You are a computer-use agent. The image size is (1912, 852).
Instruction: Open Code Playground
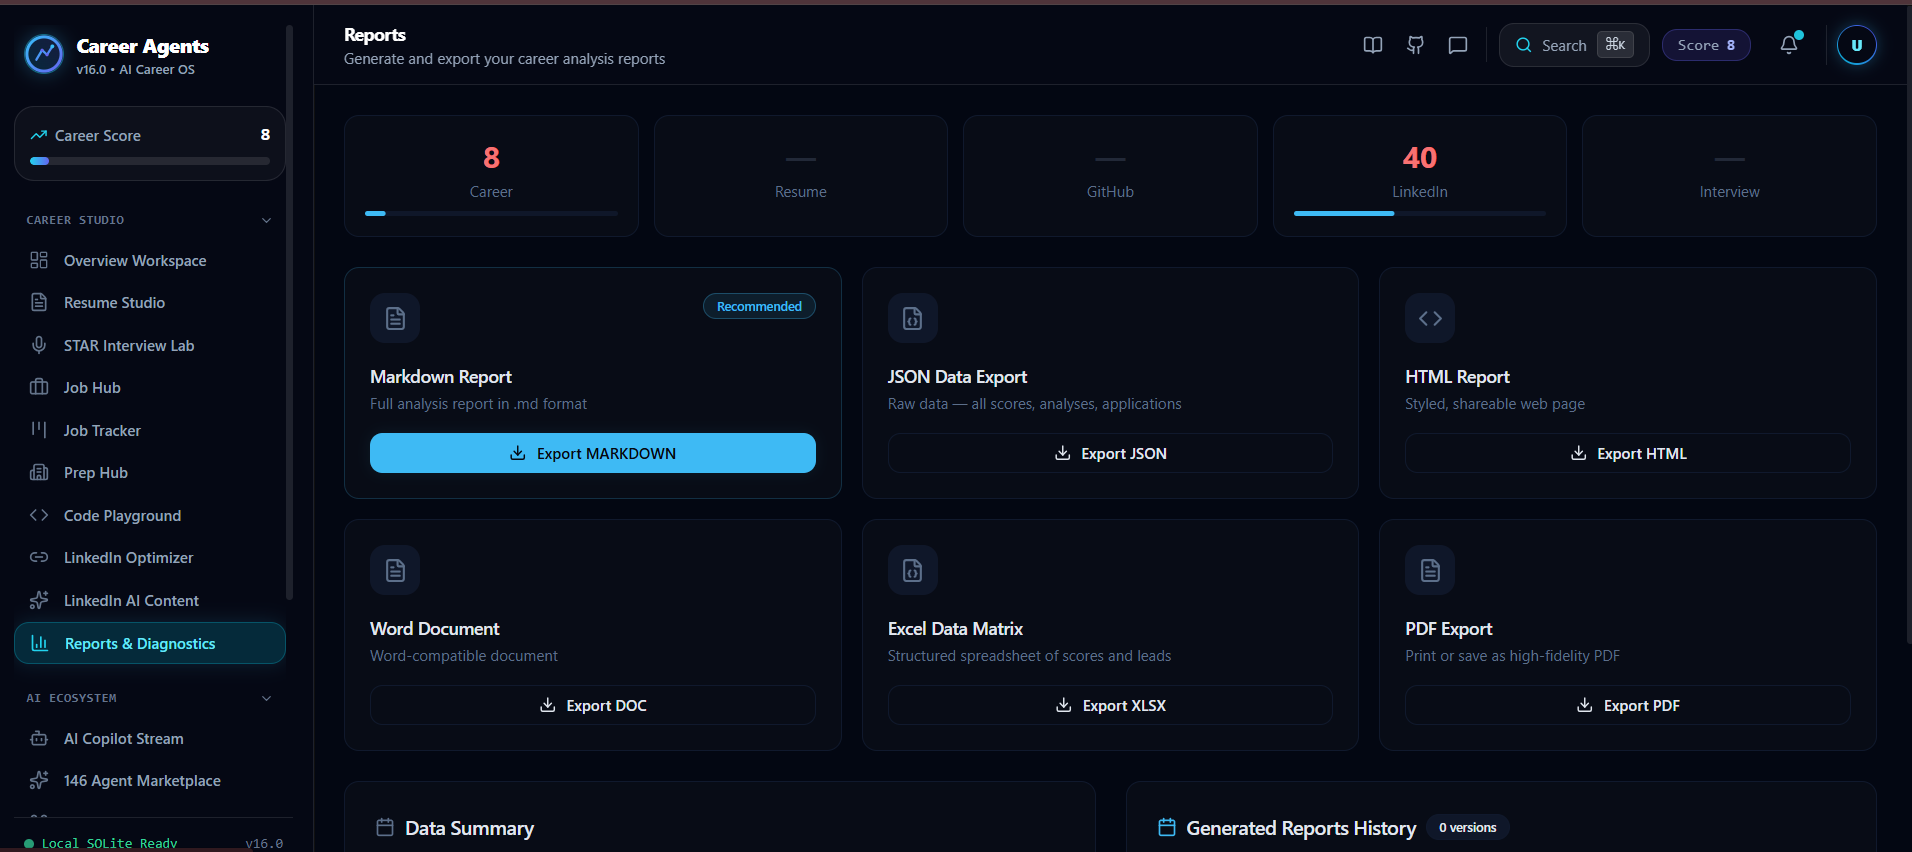point(150,515)
